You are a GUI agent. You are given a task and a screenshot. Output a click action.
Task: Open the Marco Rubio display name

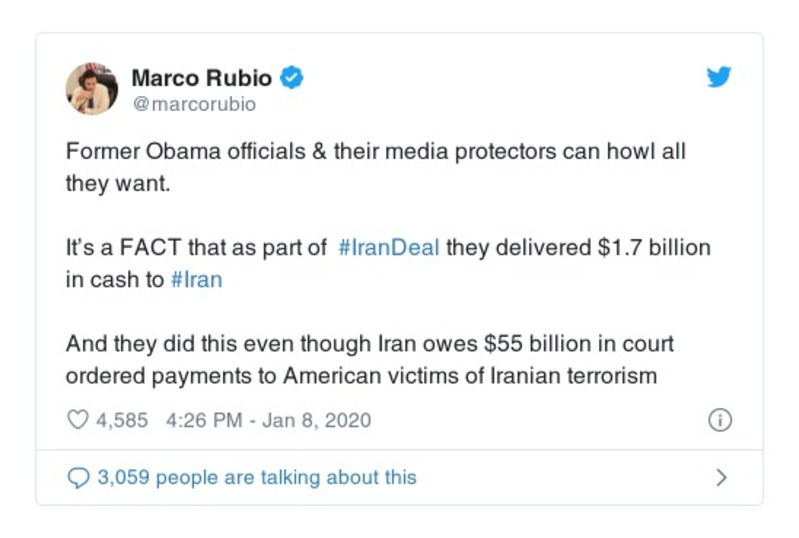(x=203, y=78)
